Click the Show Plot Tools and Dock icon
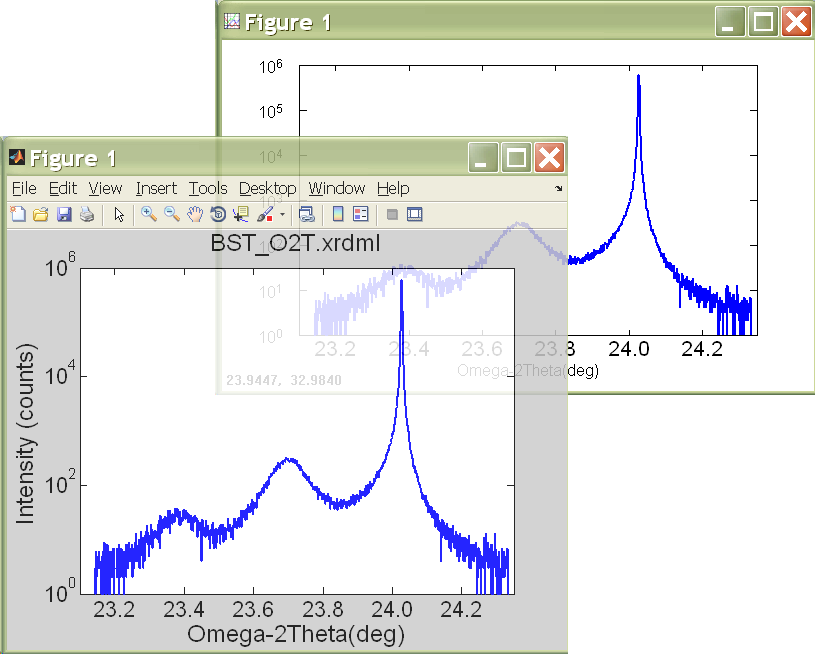Image resolution: width=815 pixels, height=654 pixels. [x=414, y=214]
